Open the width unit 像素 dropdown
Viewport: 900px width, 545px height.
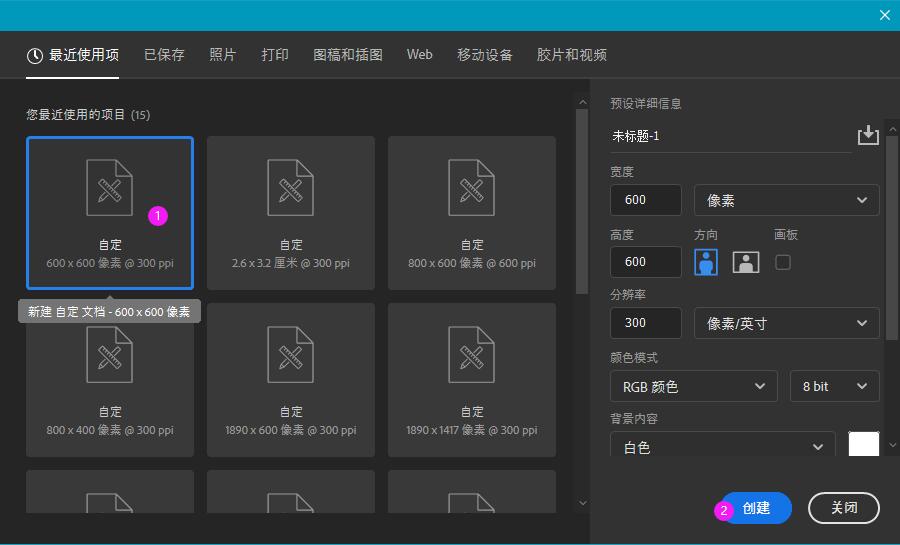786,200
